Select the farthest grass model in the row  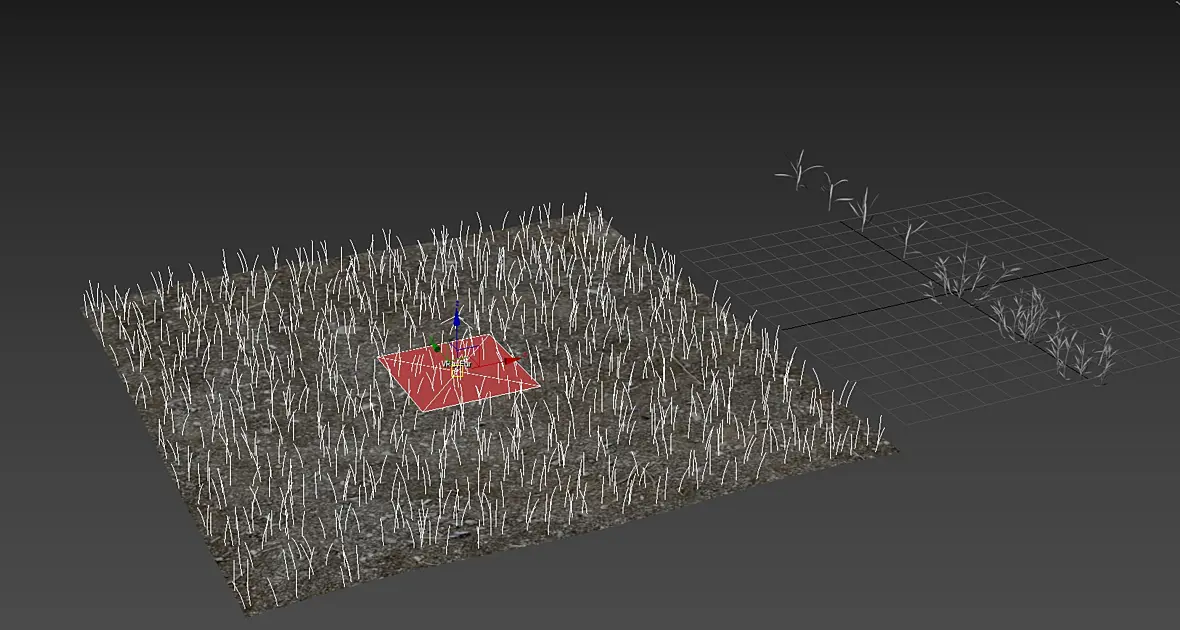coord(798,170)
